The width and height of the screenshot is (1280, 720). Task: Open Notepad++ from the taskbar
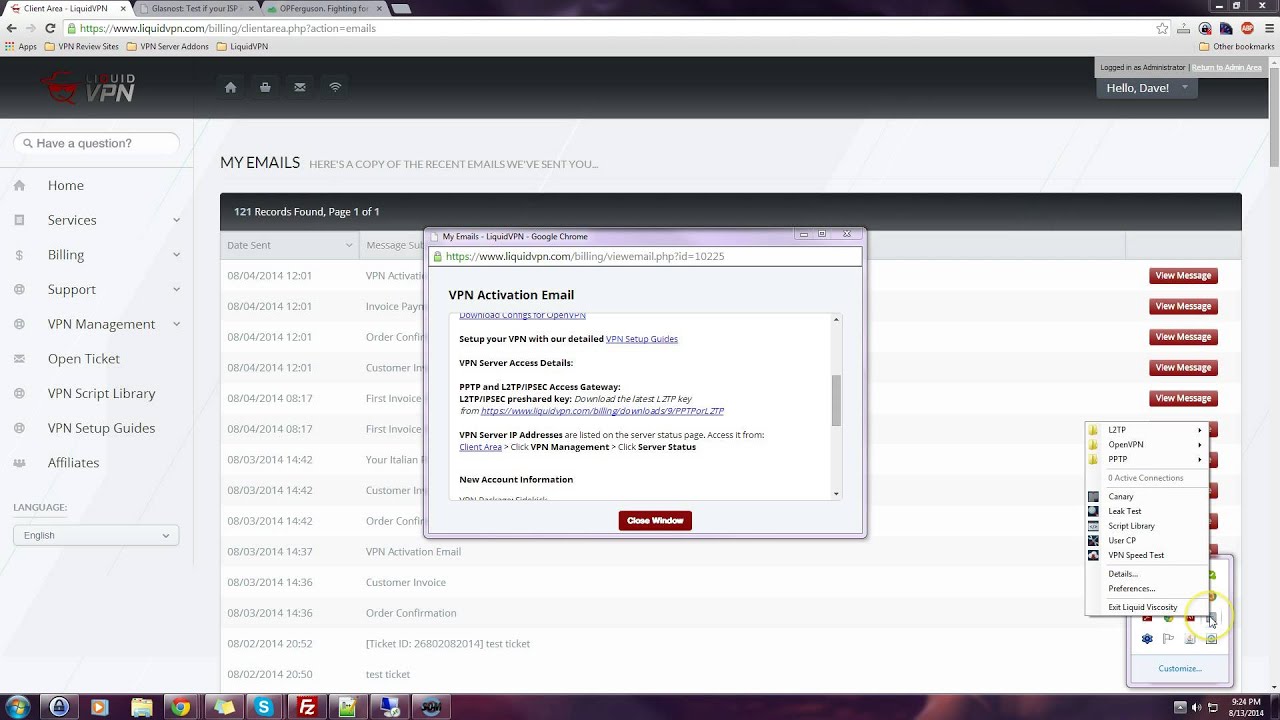[347, 707]
